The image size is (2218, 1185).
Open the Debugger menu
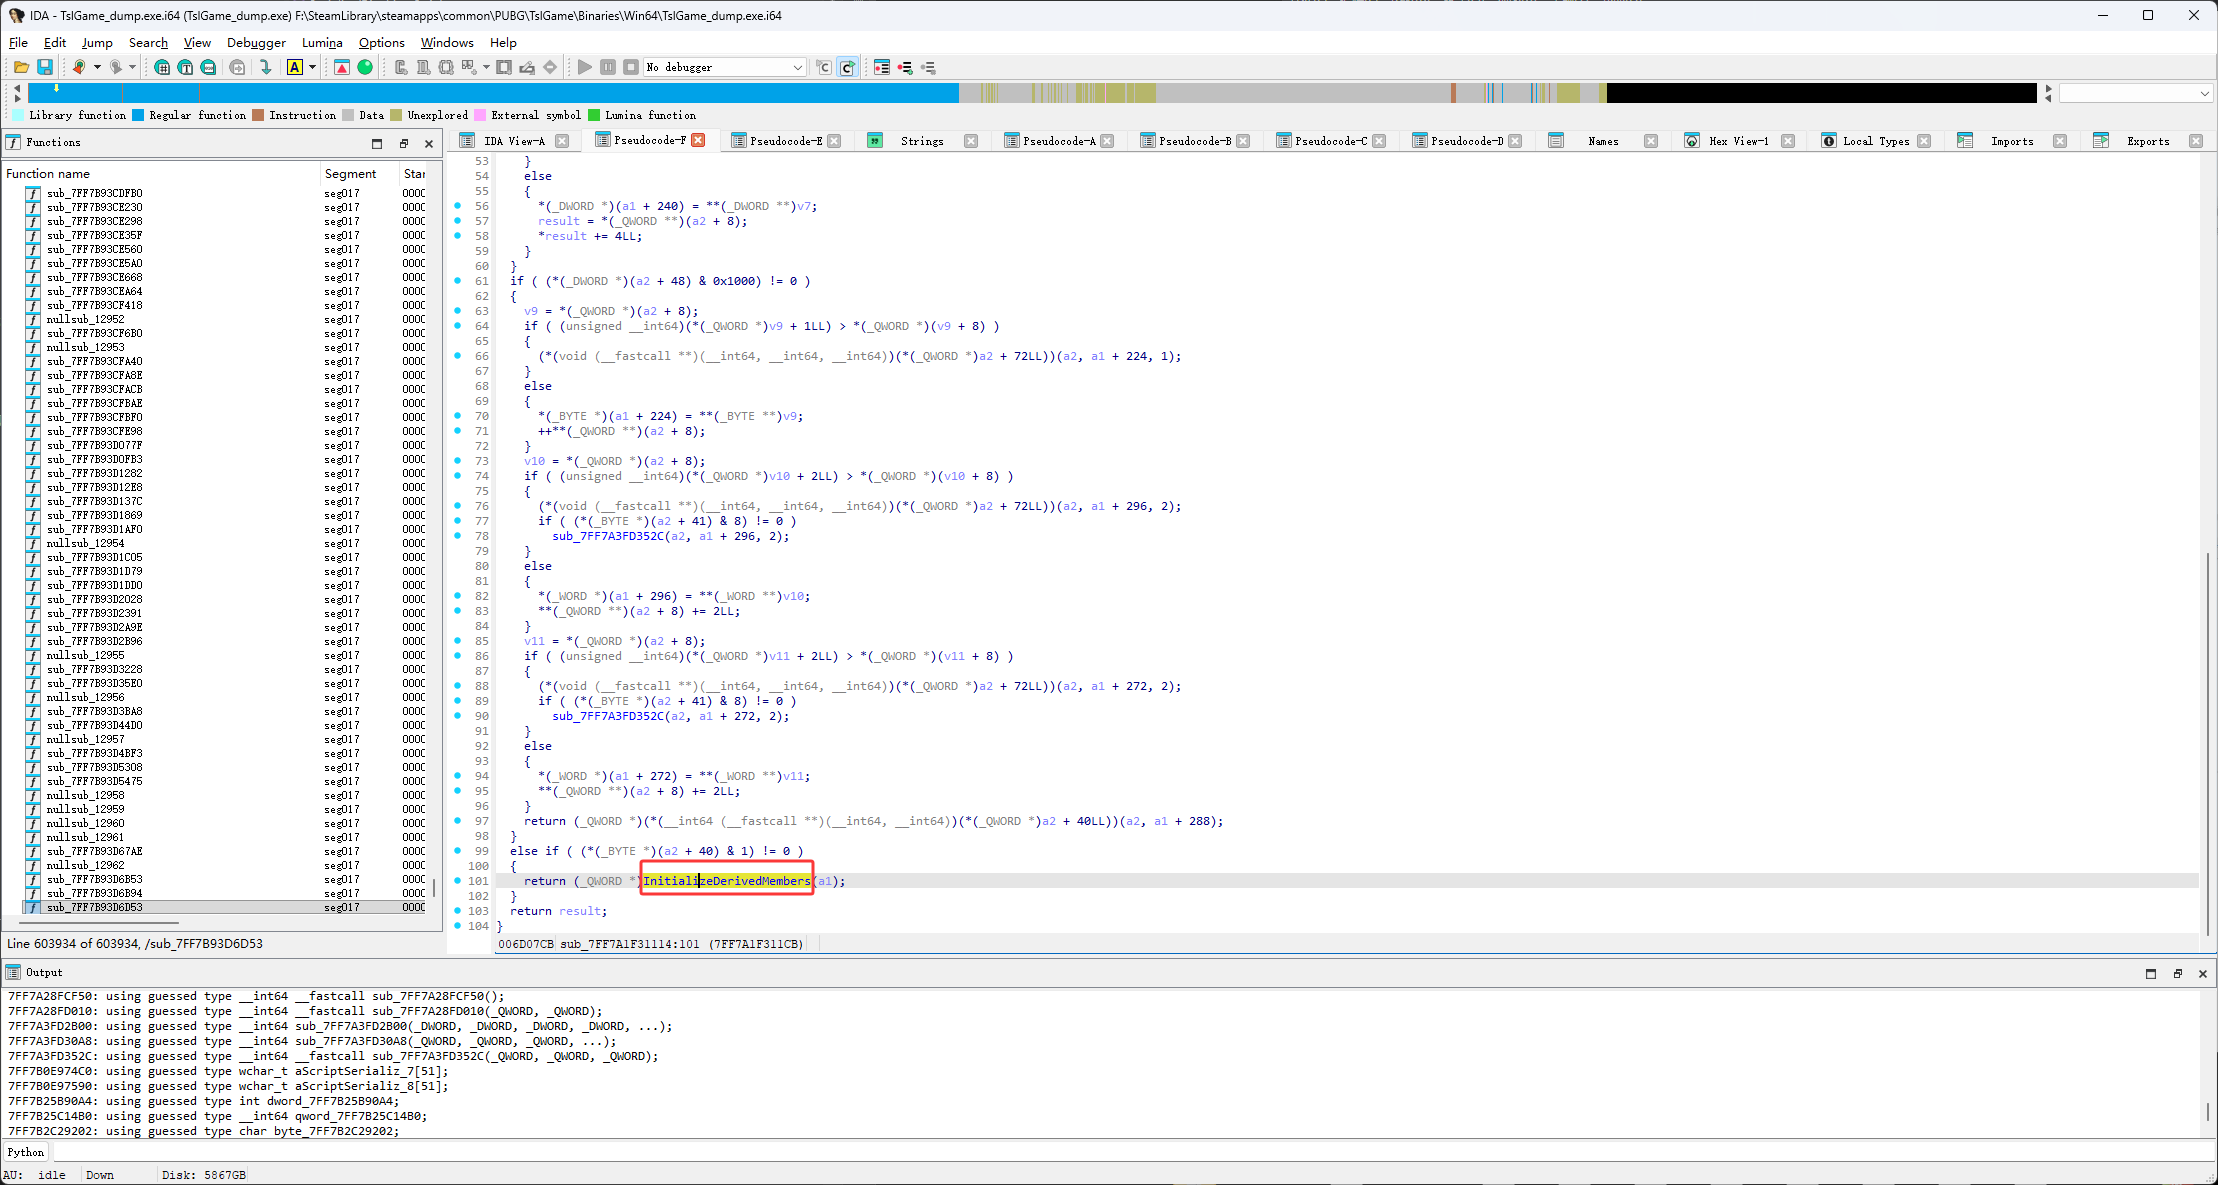(256, 42)
